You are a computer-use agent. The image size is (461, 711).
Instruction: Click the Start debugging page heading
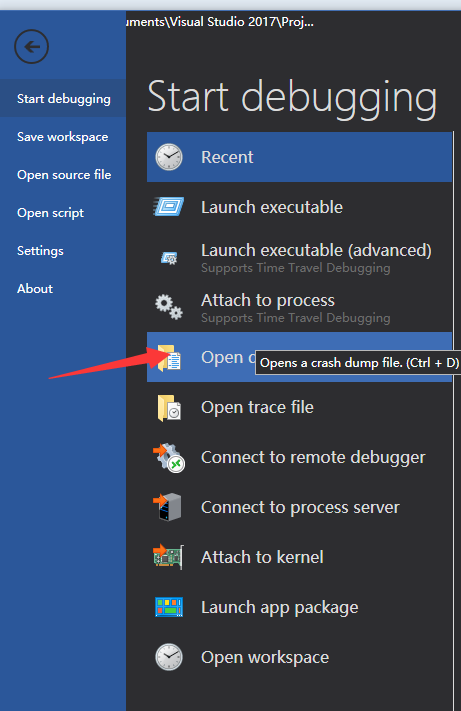pos(292,97)
